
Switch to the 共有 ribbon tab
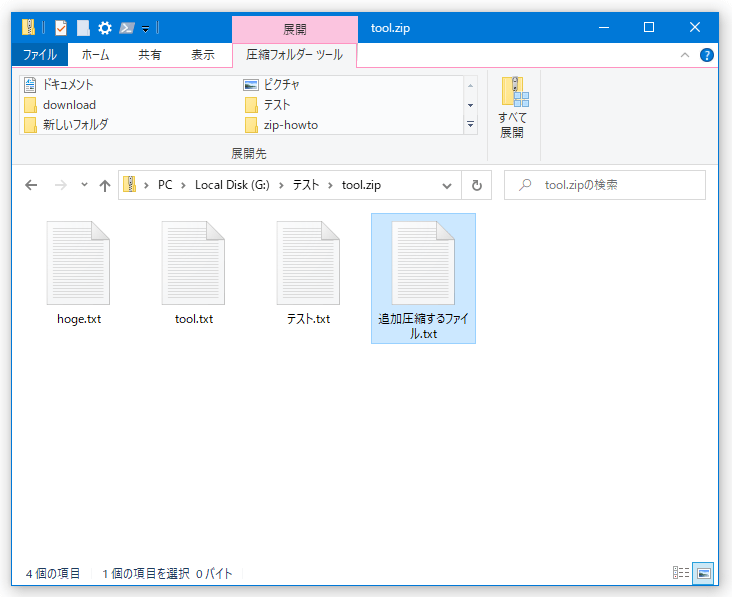[x=149, y=55]
